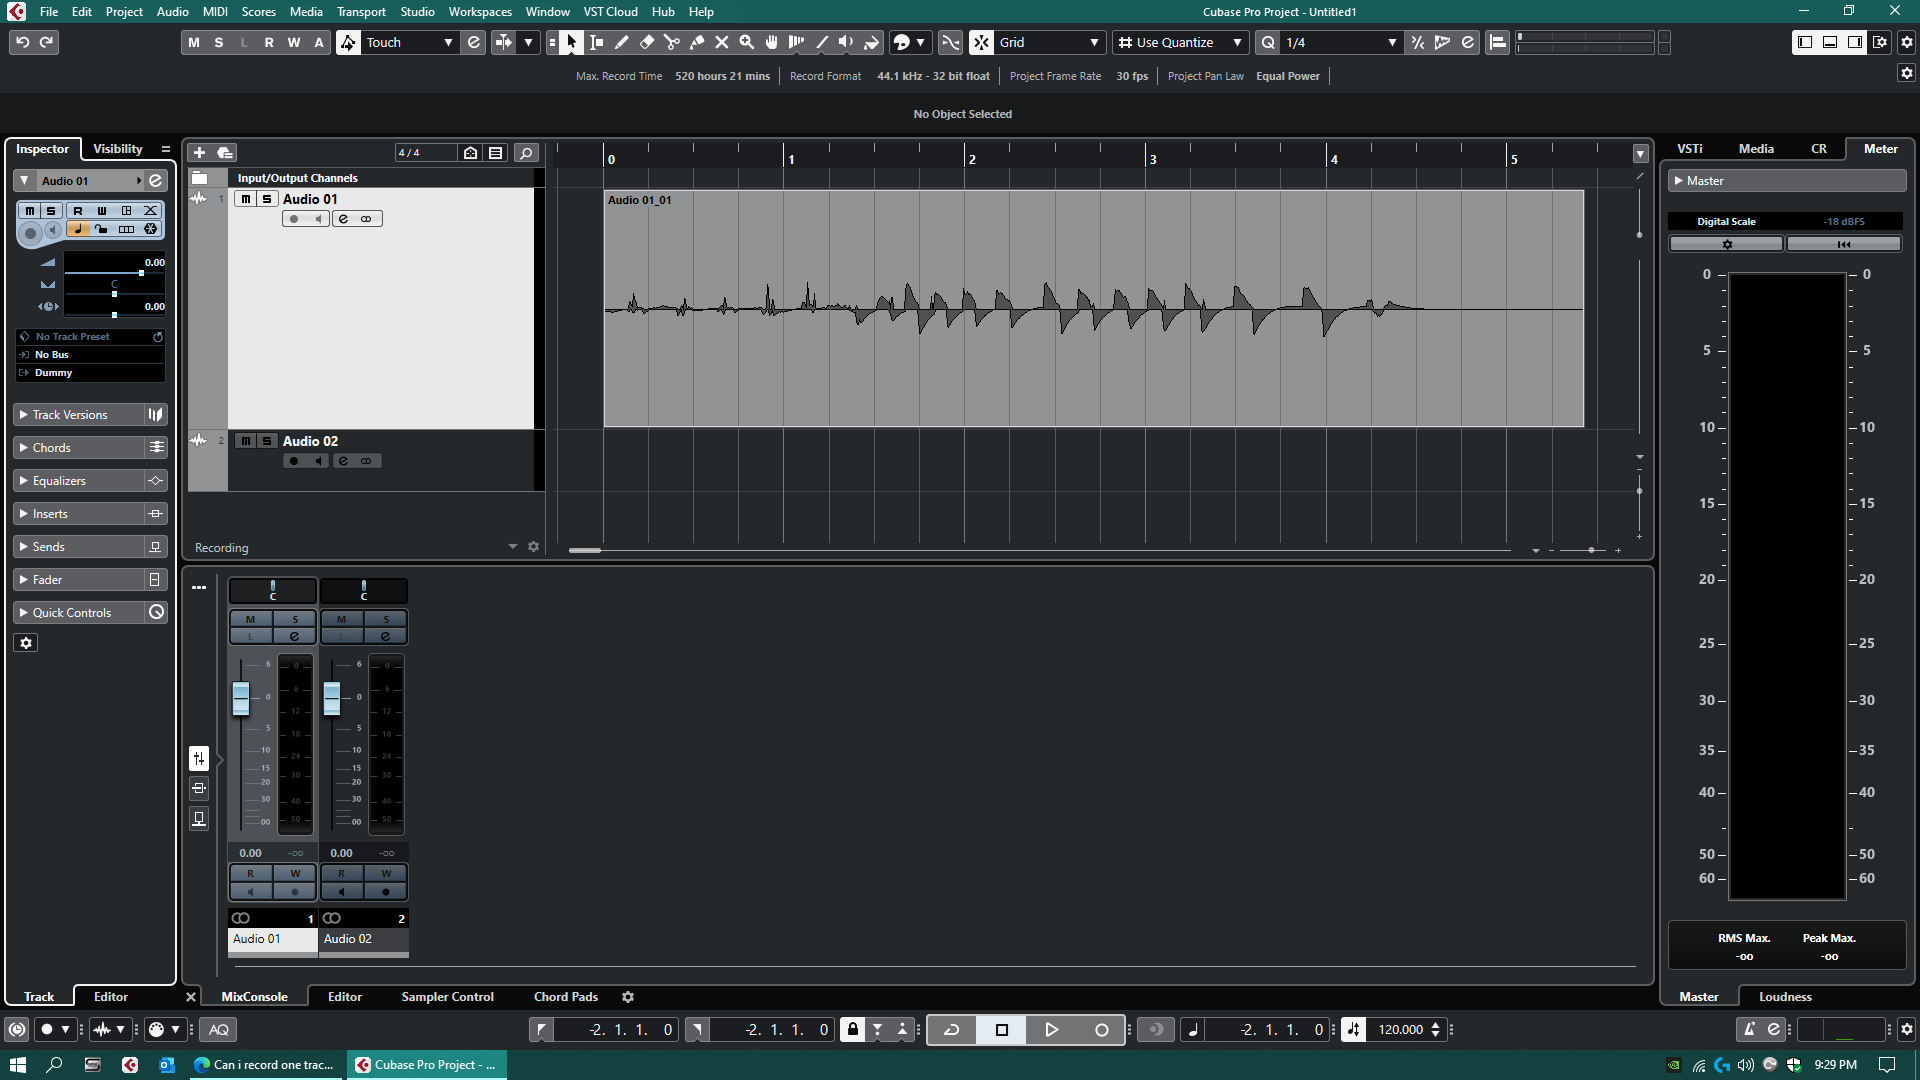1920x1080 pixels.
Task: Open the Touch automation mode dropdown
Action: (447, 42)
